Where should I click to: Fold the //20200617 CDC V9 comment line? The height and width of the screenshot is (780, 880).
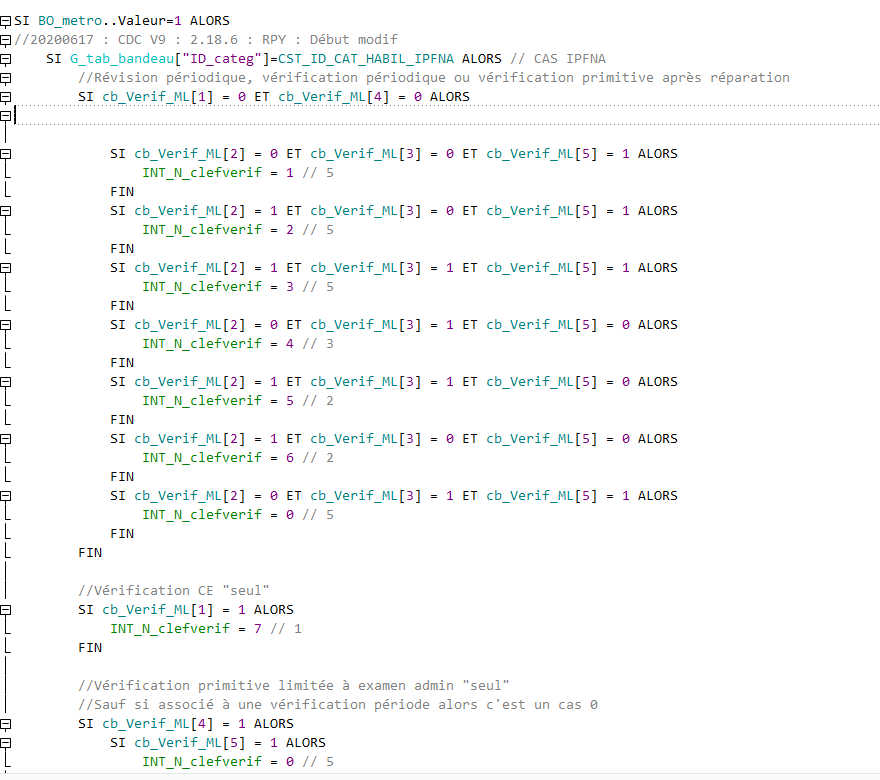(x=6, y=40)
